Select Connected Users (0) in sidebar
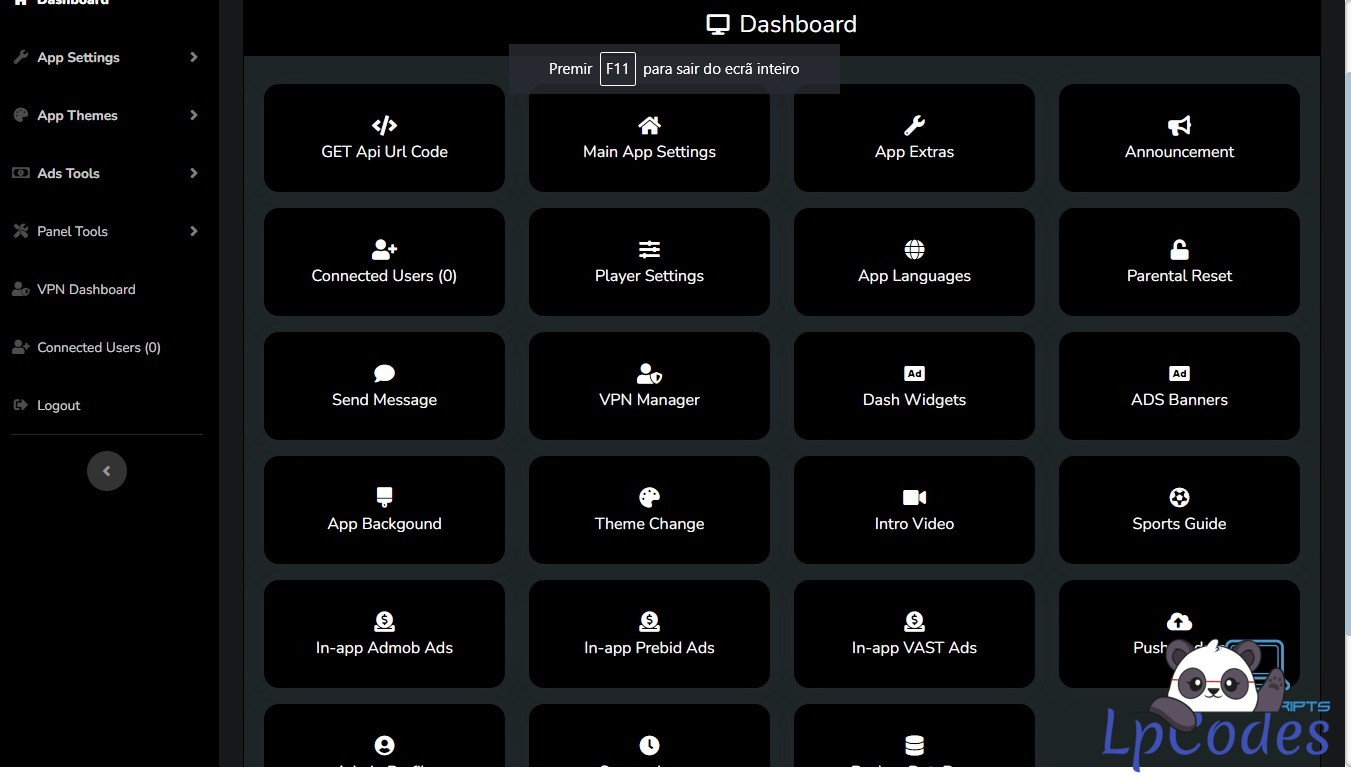The image size is (1351, 775). (98, 348)
